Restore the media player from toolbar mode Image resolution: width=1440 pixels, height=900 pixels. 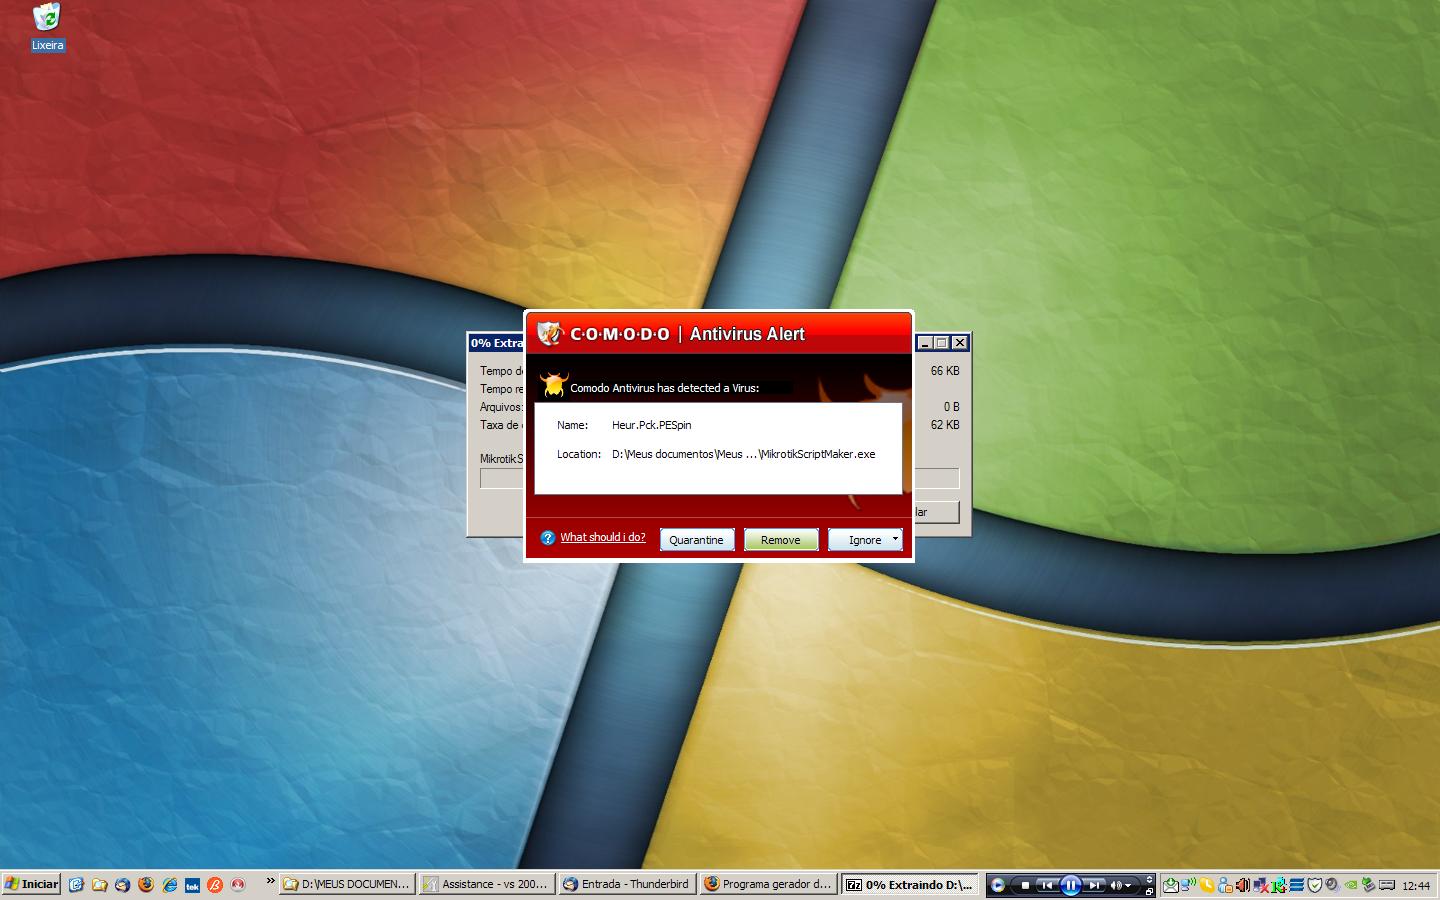click(1149, 891)
